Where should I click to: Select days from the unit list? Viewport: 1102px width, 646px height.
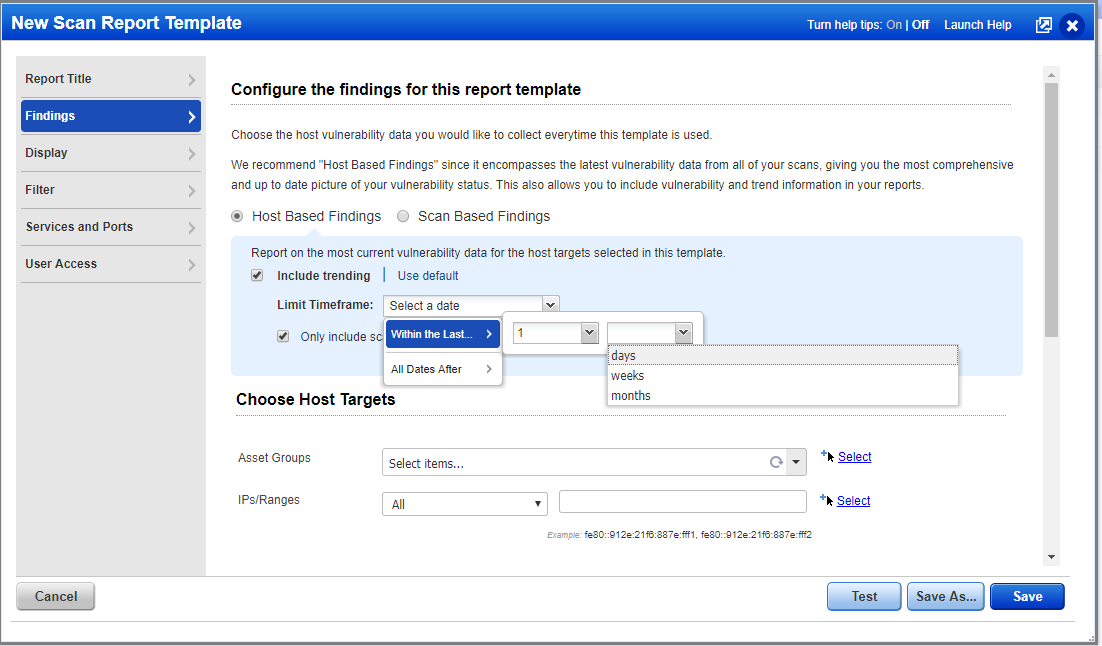[x=782, y=356]
